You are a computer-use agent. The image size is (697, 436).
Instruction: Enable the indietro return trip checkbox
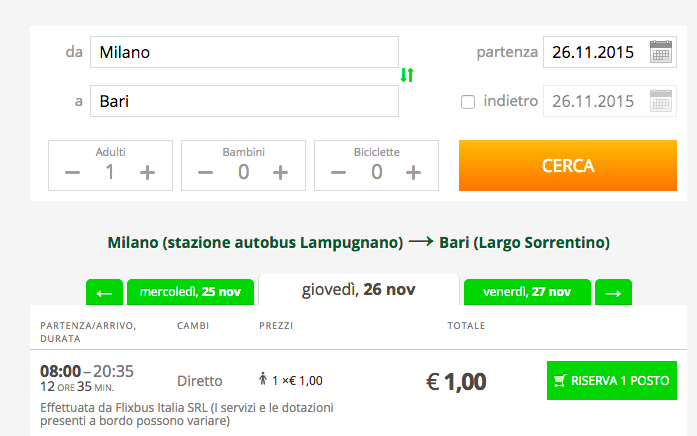[x=467, y=102]
